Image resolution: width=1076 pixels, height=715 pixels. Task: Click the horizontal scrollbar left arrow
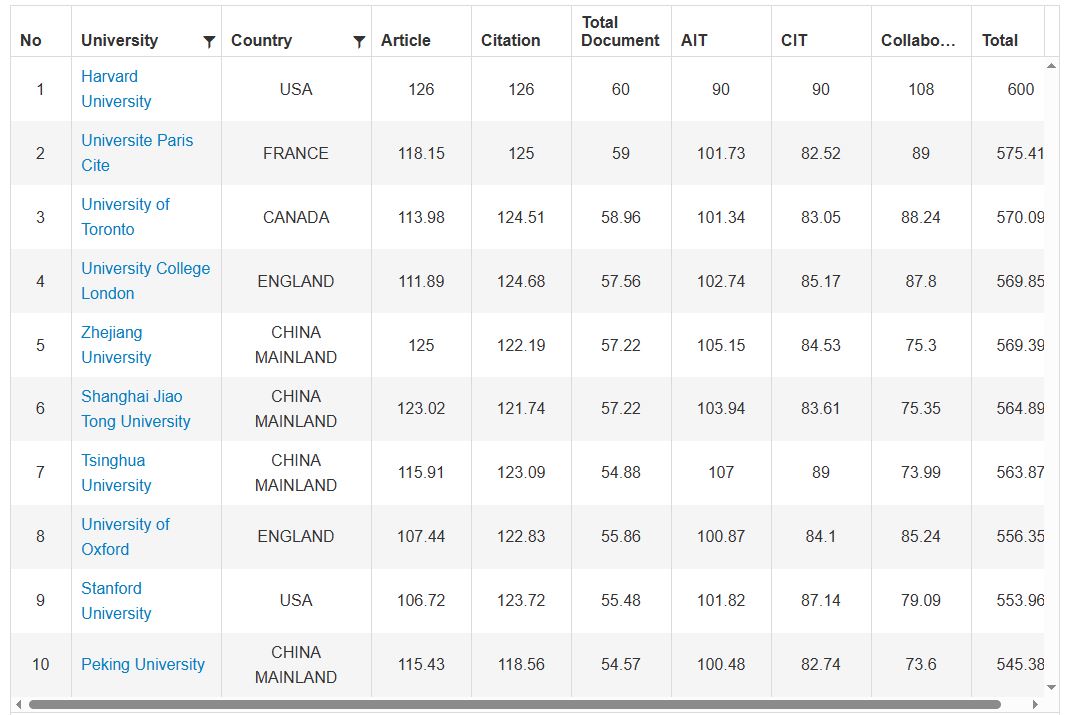pos(19,704)
